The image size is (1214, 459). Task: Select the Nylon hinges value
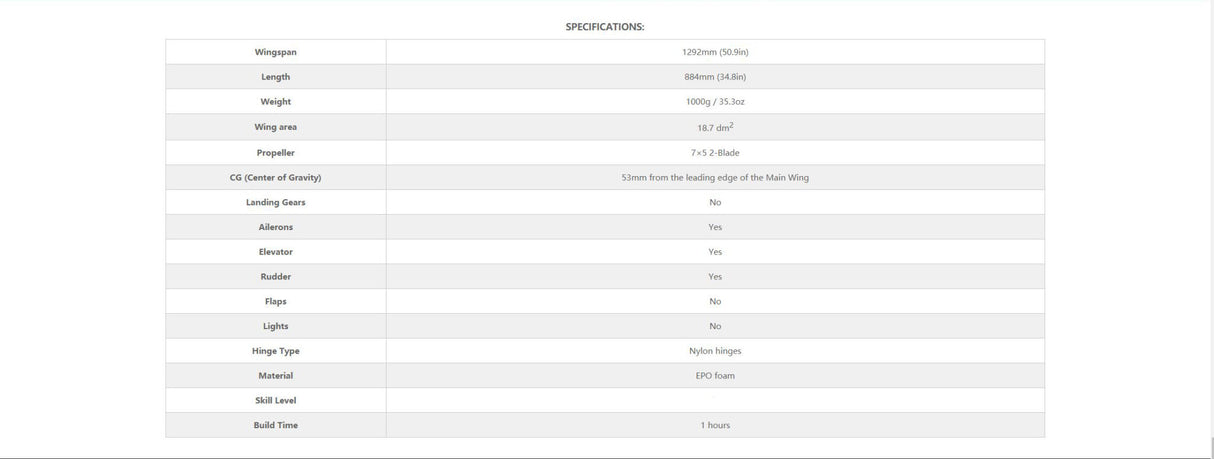pos(715,351)
